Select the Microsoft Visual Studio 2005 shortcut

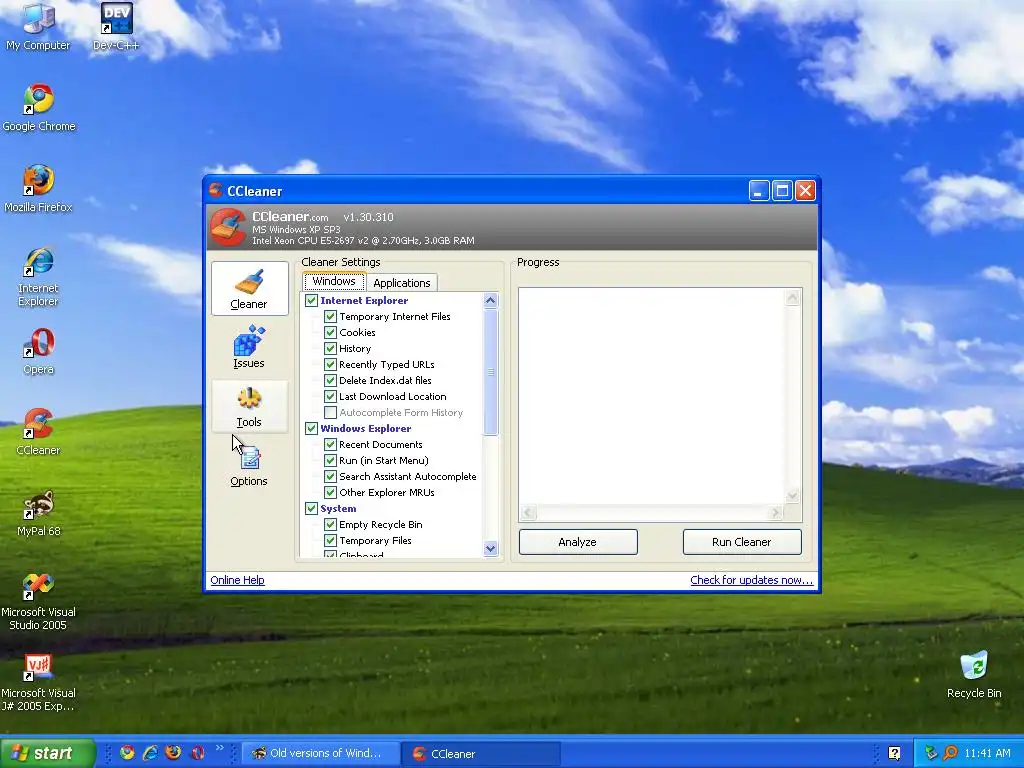coord(38,601)
